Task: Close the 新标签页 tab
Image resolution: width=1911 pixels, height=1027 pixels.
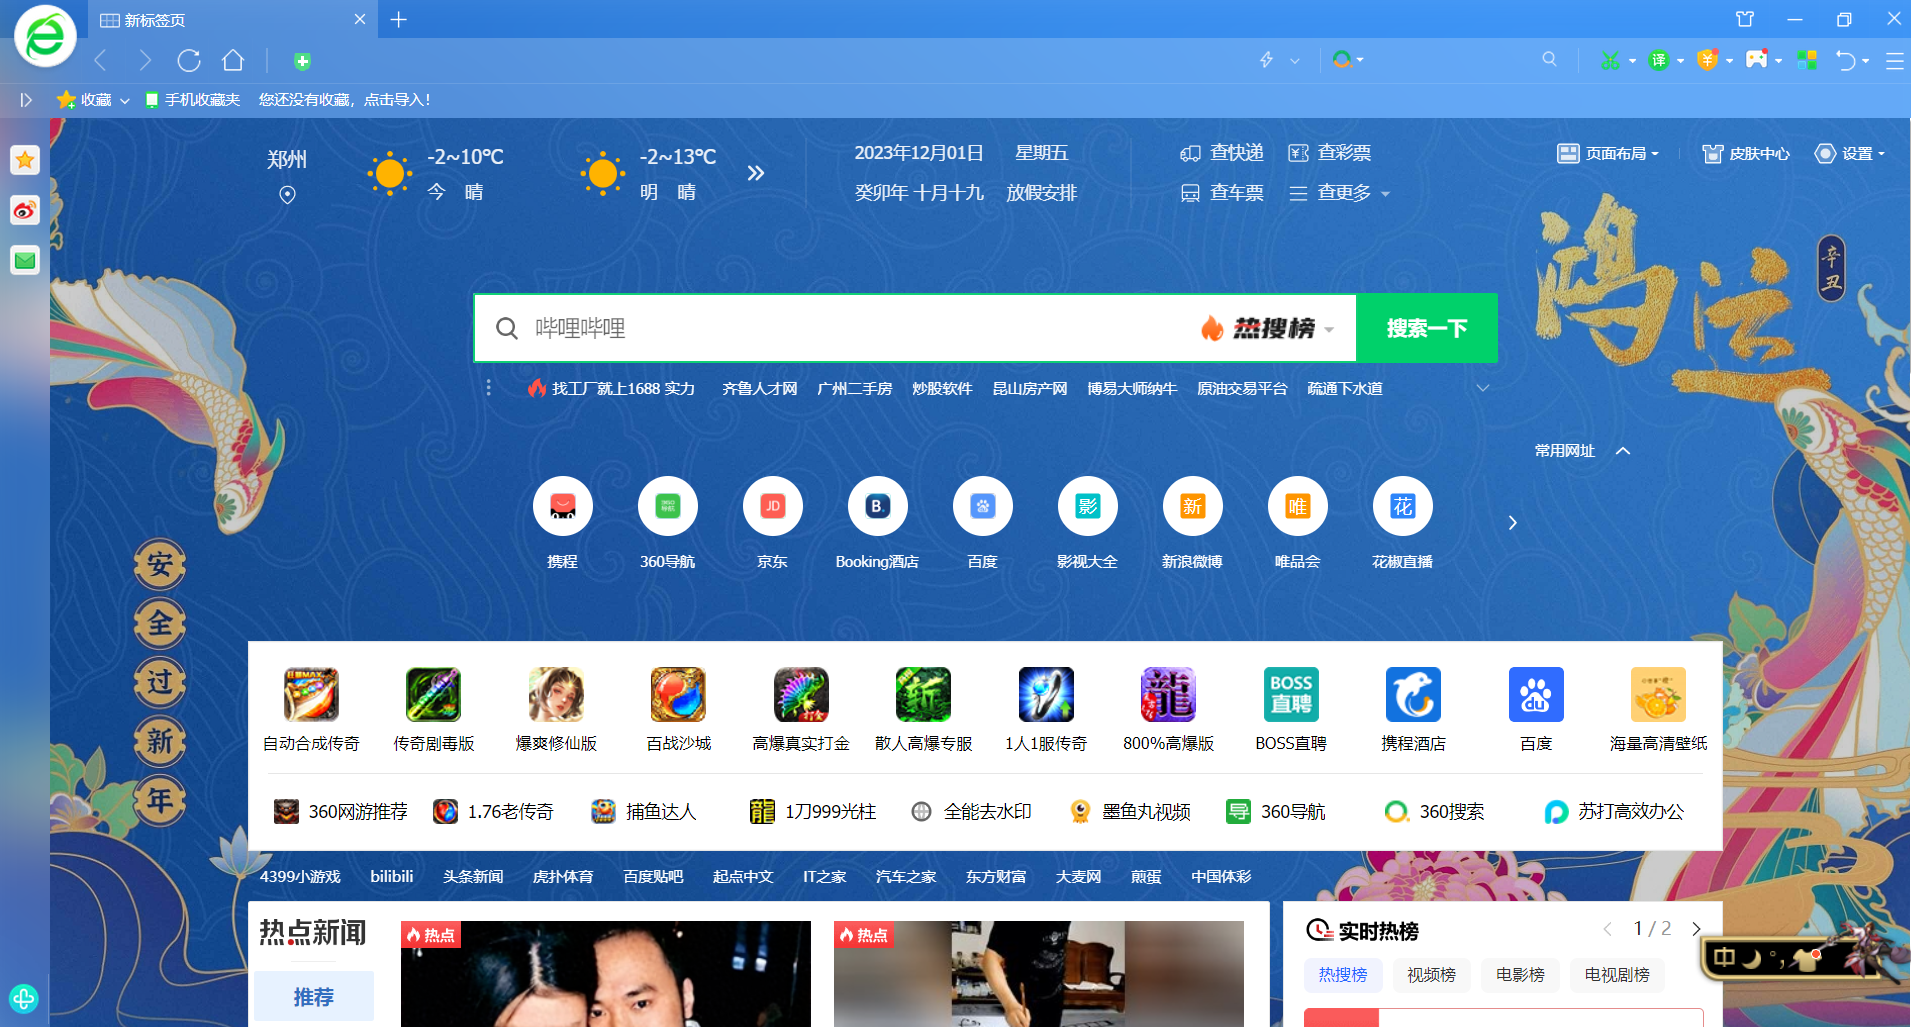Action: pyautogui.click(x=360, y=19)
